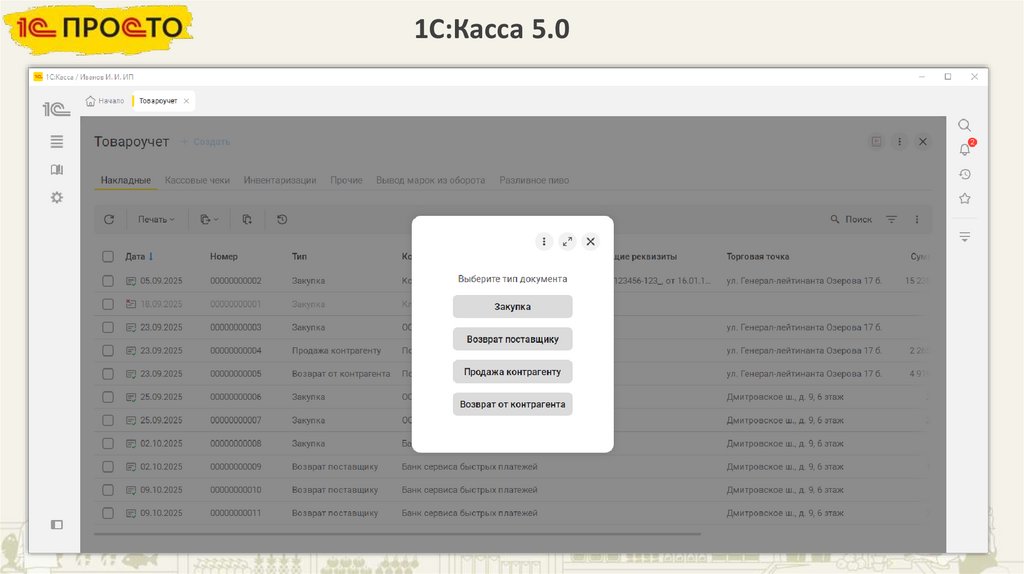Check the row 0000000004 checkbox
Image resolution: width=1024 pixels, height=574 pixels.
pyautogui.click(x=108, y=351)
